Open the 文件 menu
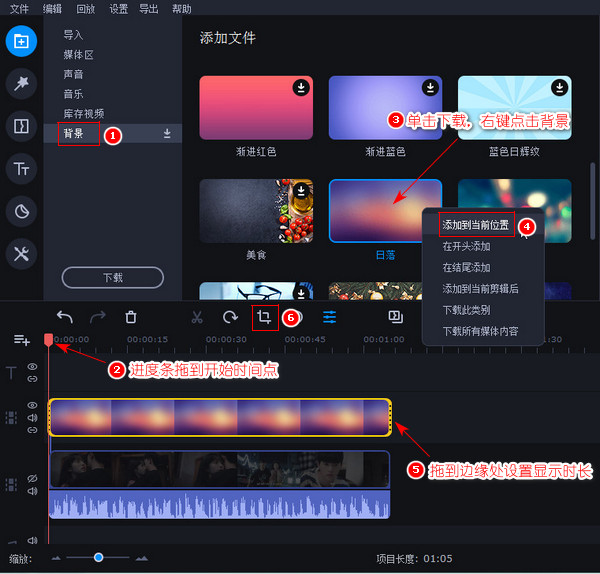This screenshot has height=574, width=600. (19, 8)
